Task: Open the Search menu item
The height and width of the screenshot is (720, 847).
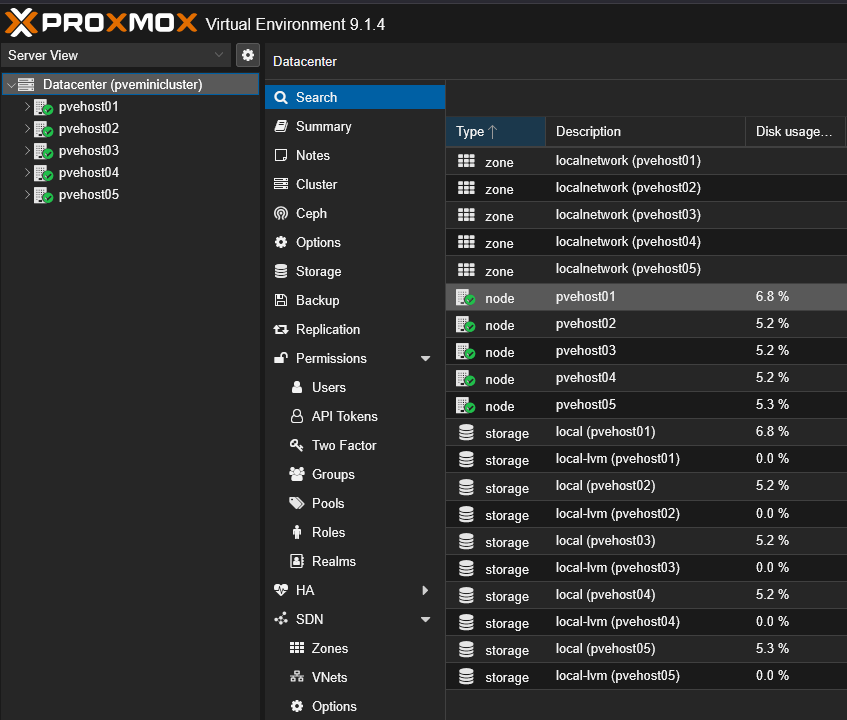Action: pyautogui.click(x=355, y=97)
